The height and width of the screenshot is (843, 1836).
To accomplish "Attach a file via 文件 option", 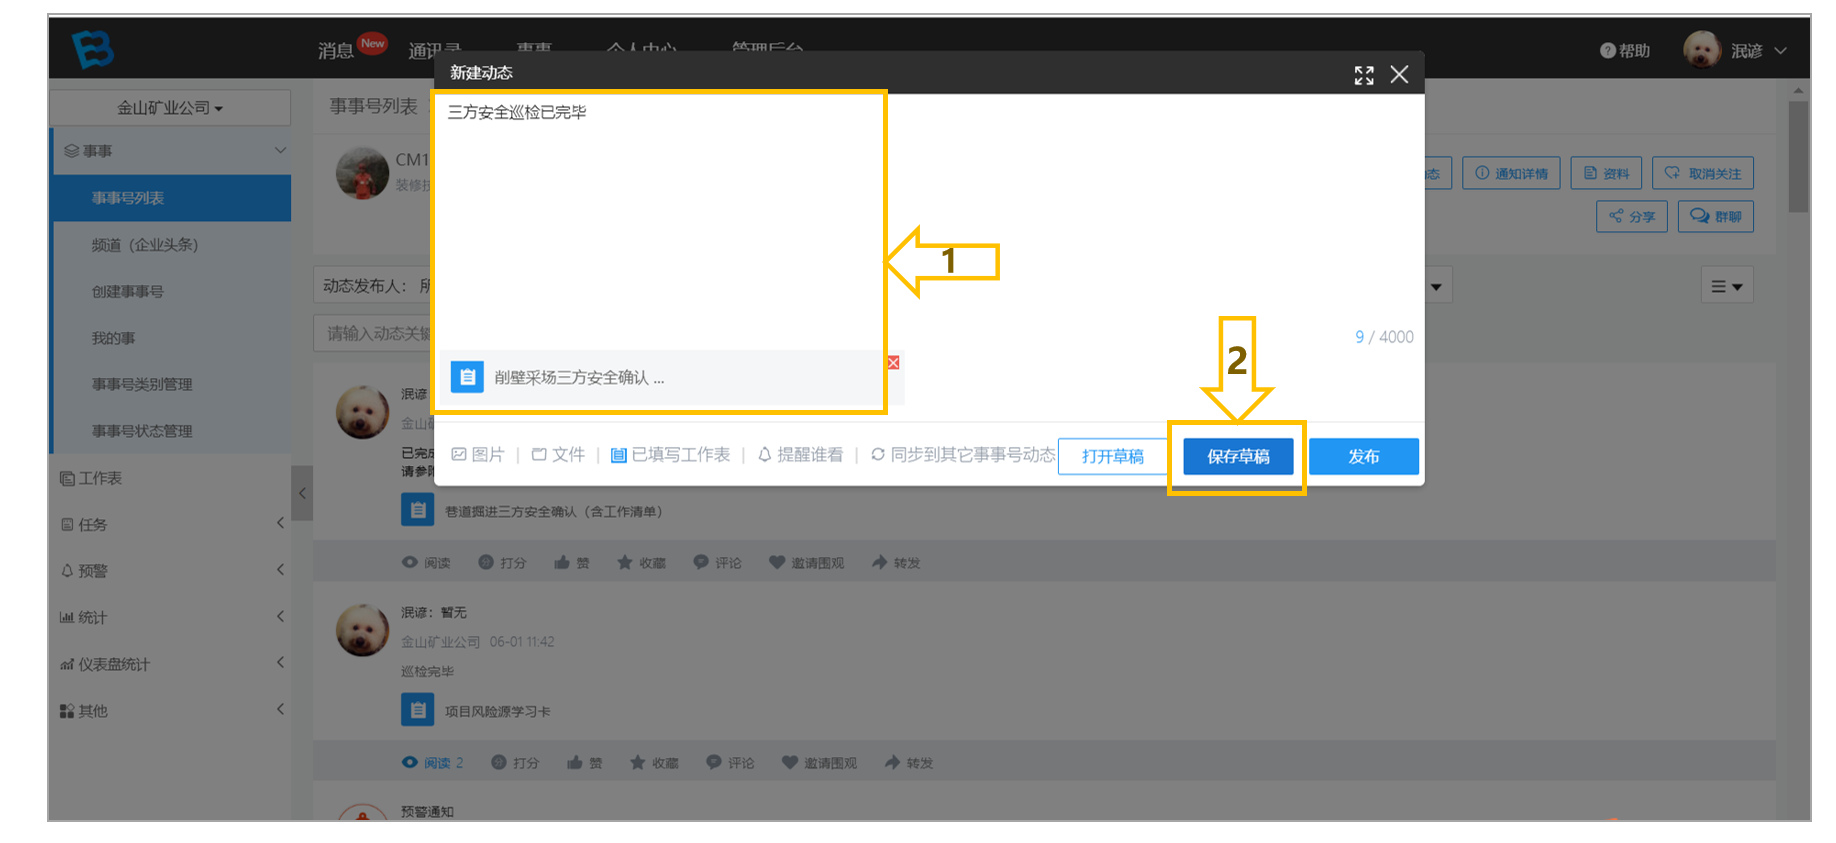I will (x=558, y=455).
